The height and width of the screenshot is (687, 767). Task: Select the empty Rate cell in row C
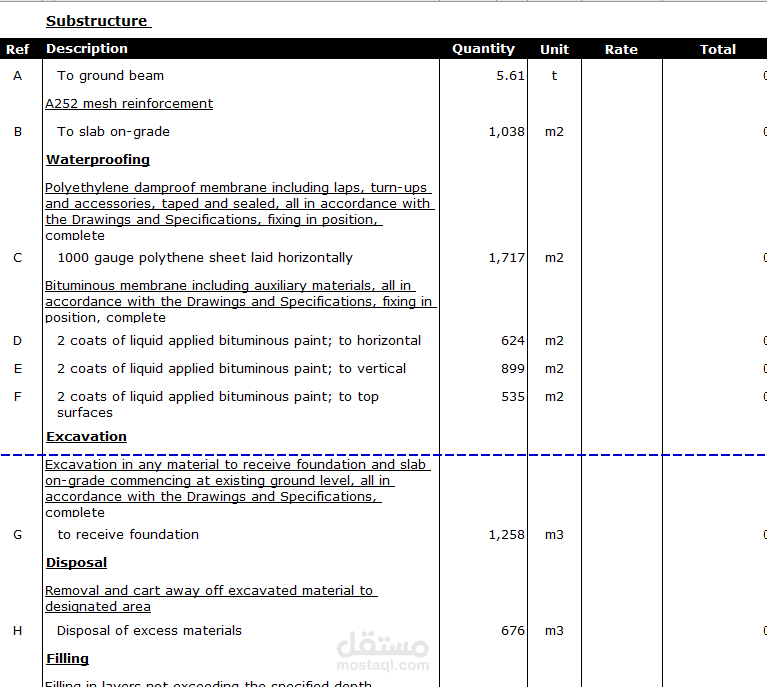[622, 257]
